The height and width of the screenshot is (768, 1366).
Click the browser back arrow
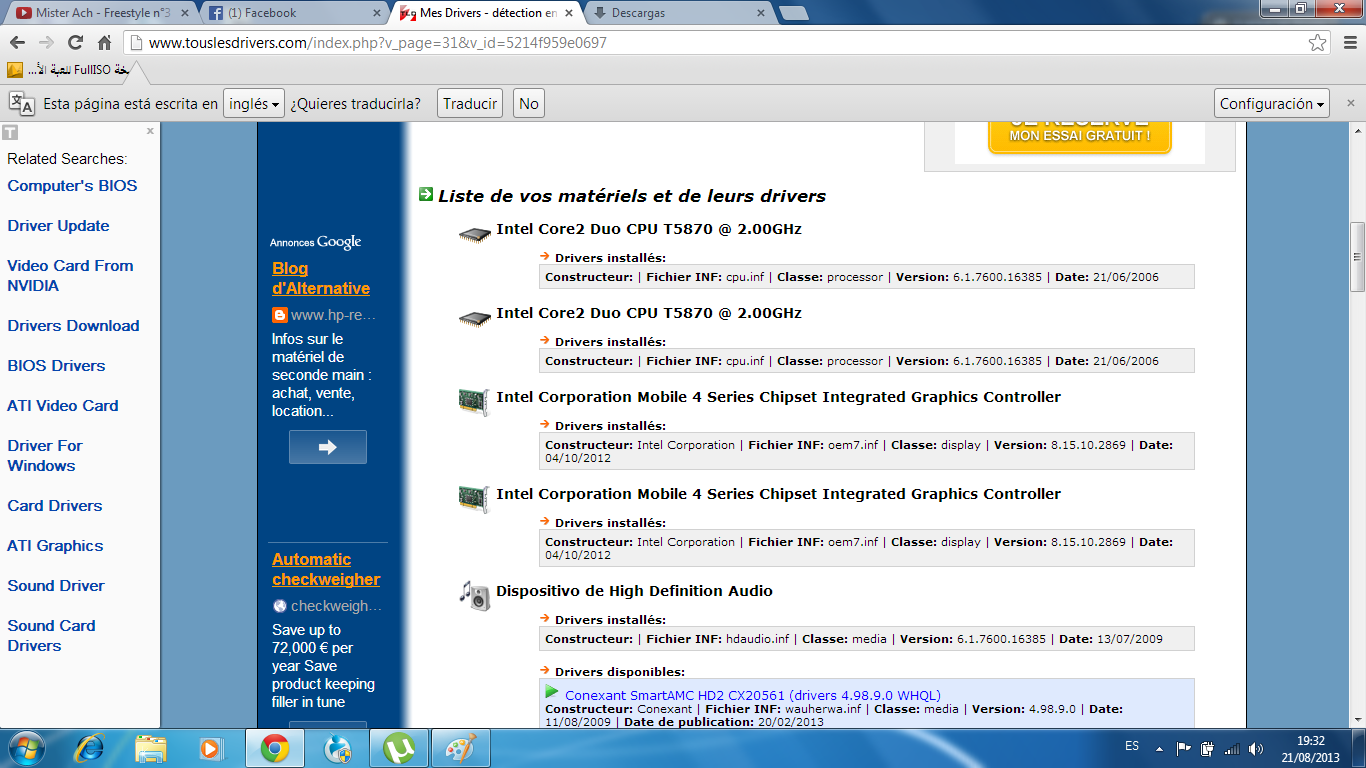point(17,43)
